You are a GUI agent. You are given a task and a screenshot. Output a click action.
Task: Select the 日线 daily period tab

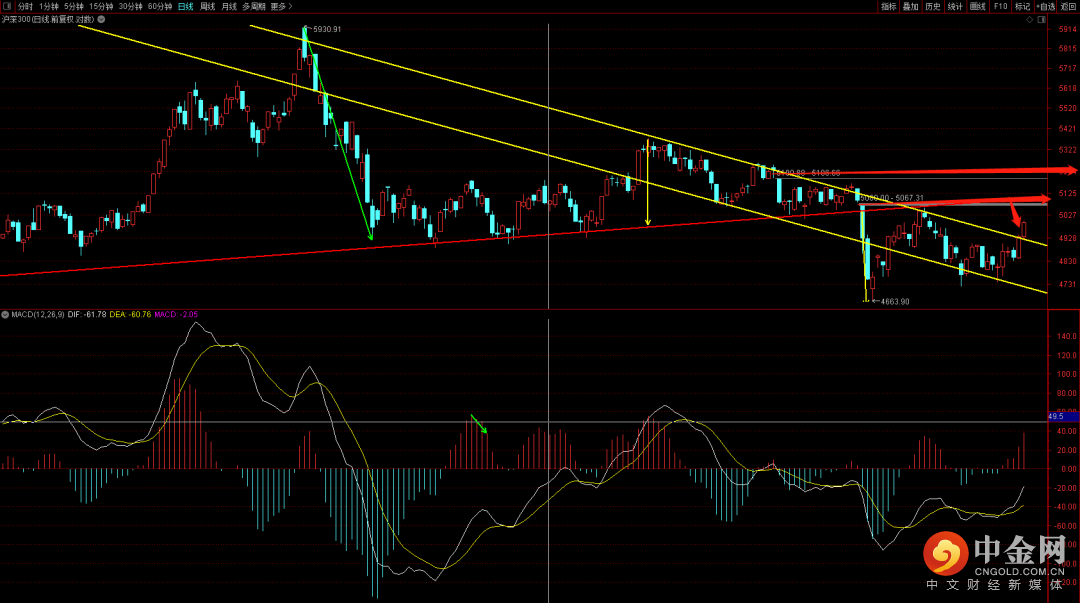click(x=185, y=6)
